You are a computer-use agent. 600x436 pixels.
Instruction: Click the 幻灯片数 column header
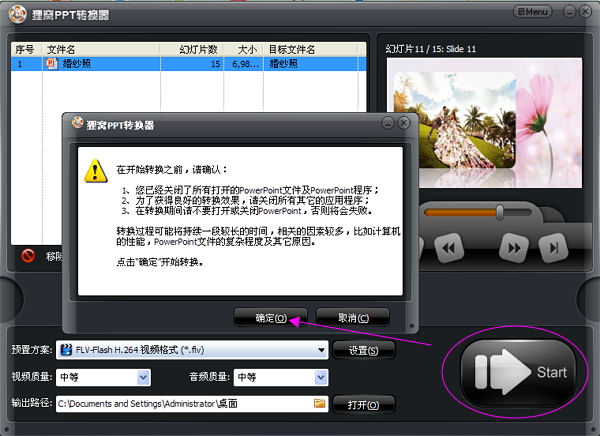pos(192,49)
